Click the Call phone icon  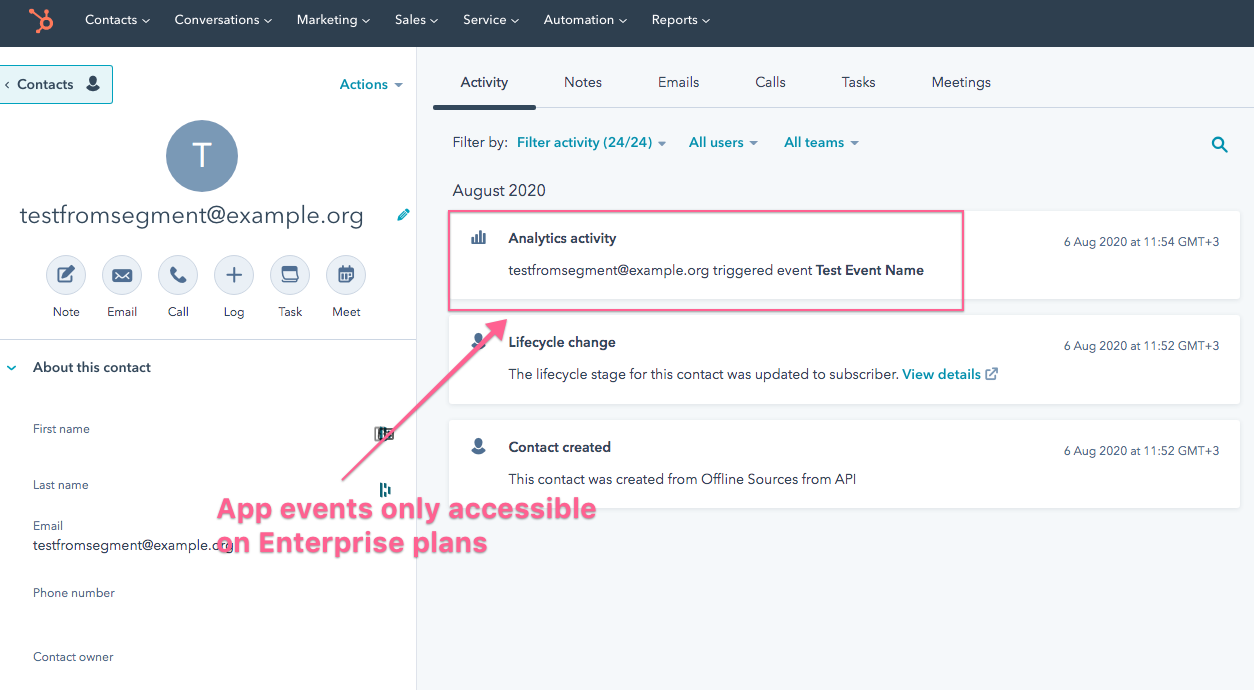pyautogui.click(x=178, y=275)
